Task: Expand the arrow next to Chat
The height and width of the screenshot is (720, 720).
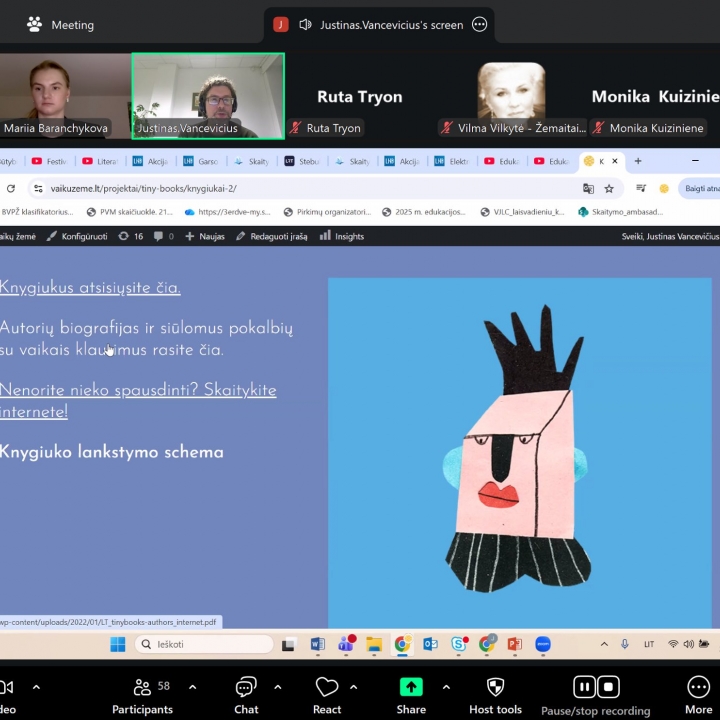Action: [x=278, y=687]
